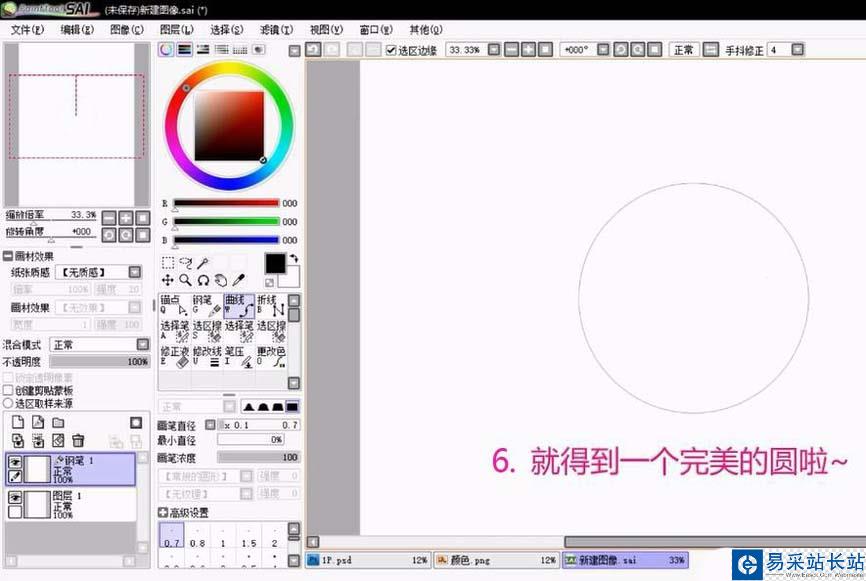The image size is (866, 581).
Task: Open the 文件 File menu
Action: pyautogui.click(x=27, y=29)
